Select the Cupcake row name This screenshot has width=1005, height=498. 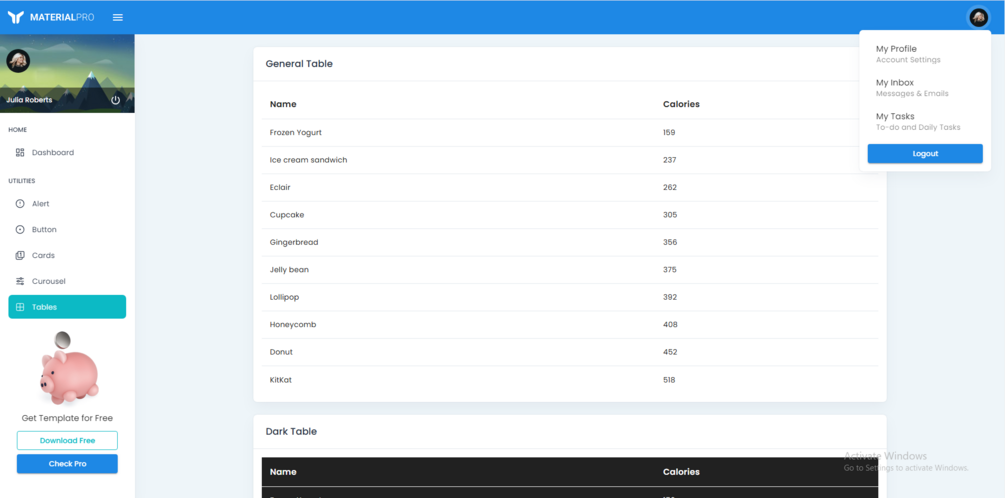(x=287, y=215)
